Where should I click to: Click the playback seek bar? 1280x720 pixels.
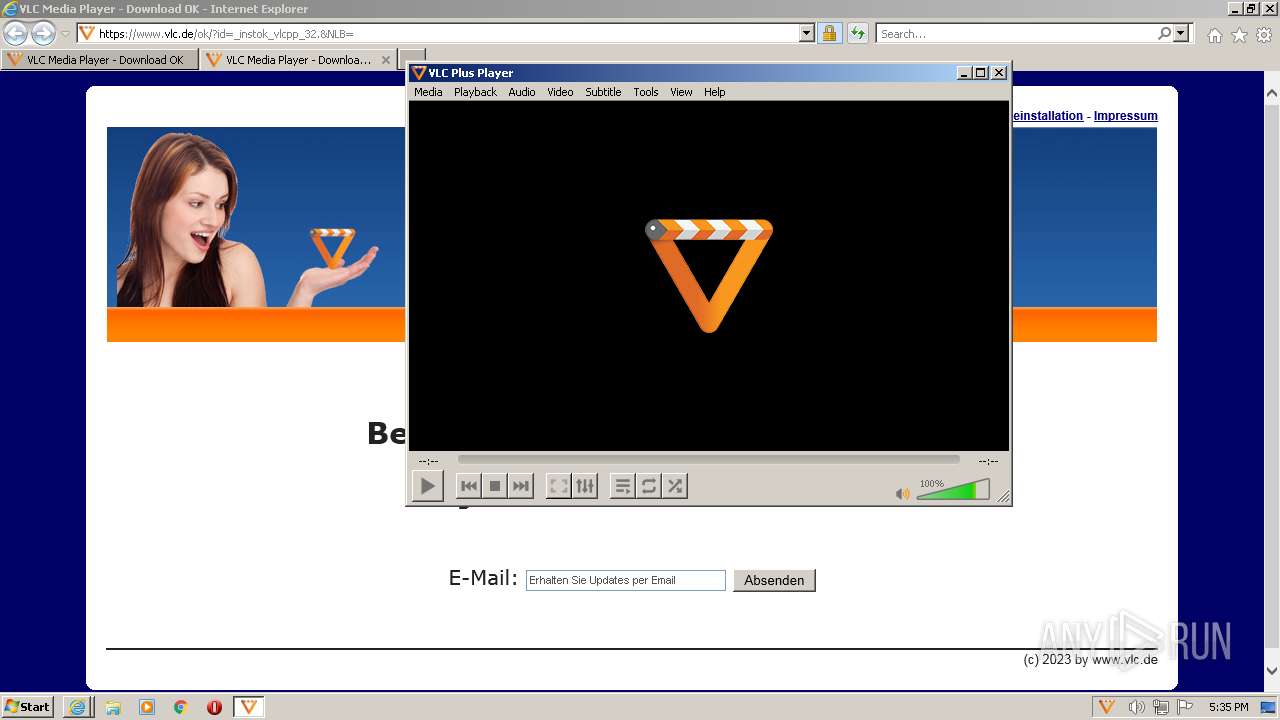[x=708, y=460]
